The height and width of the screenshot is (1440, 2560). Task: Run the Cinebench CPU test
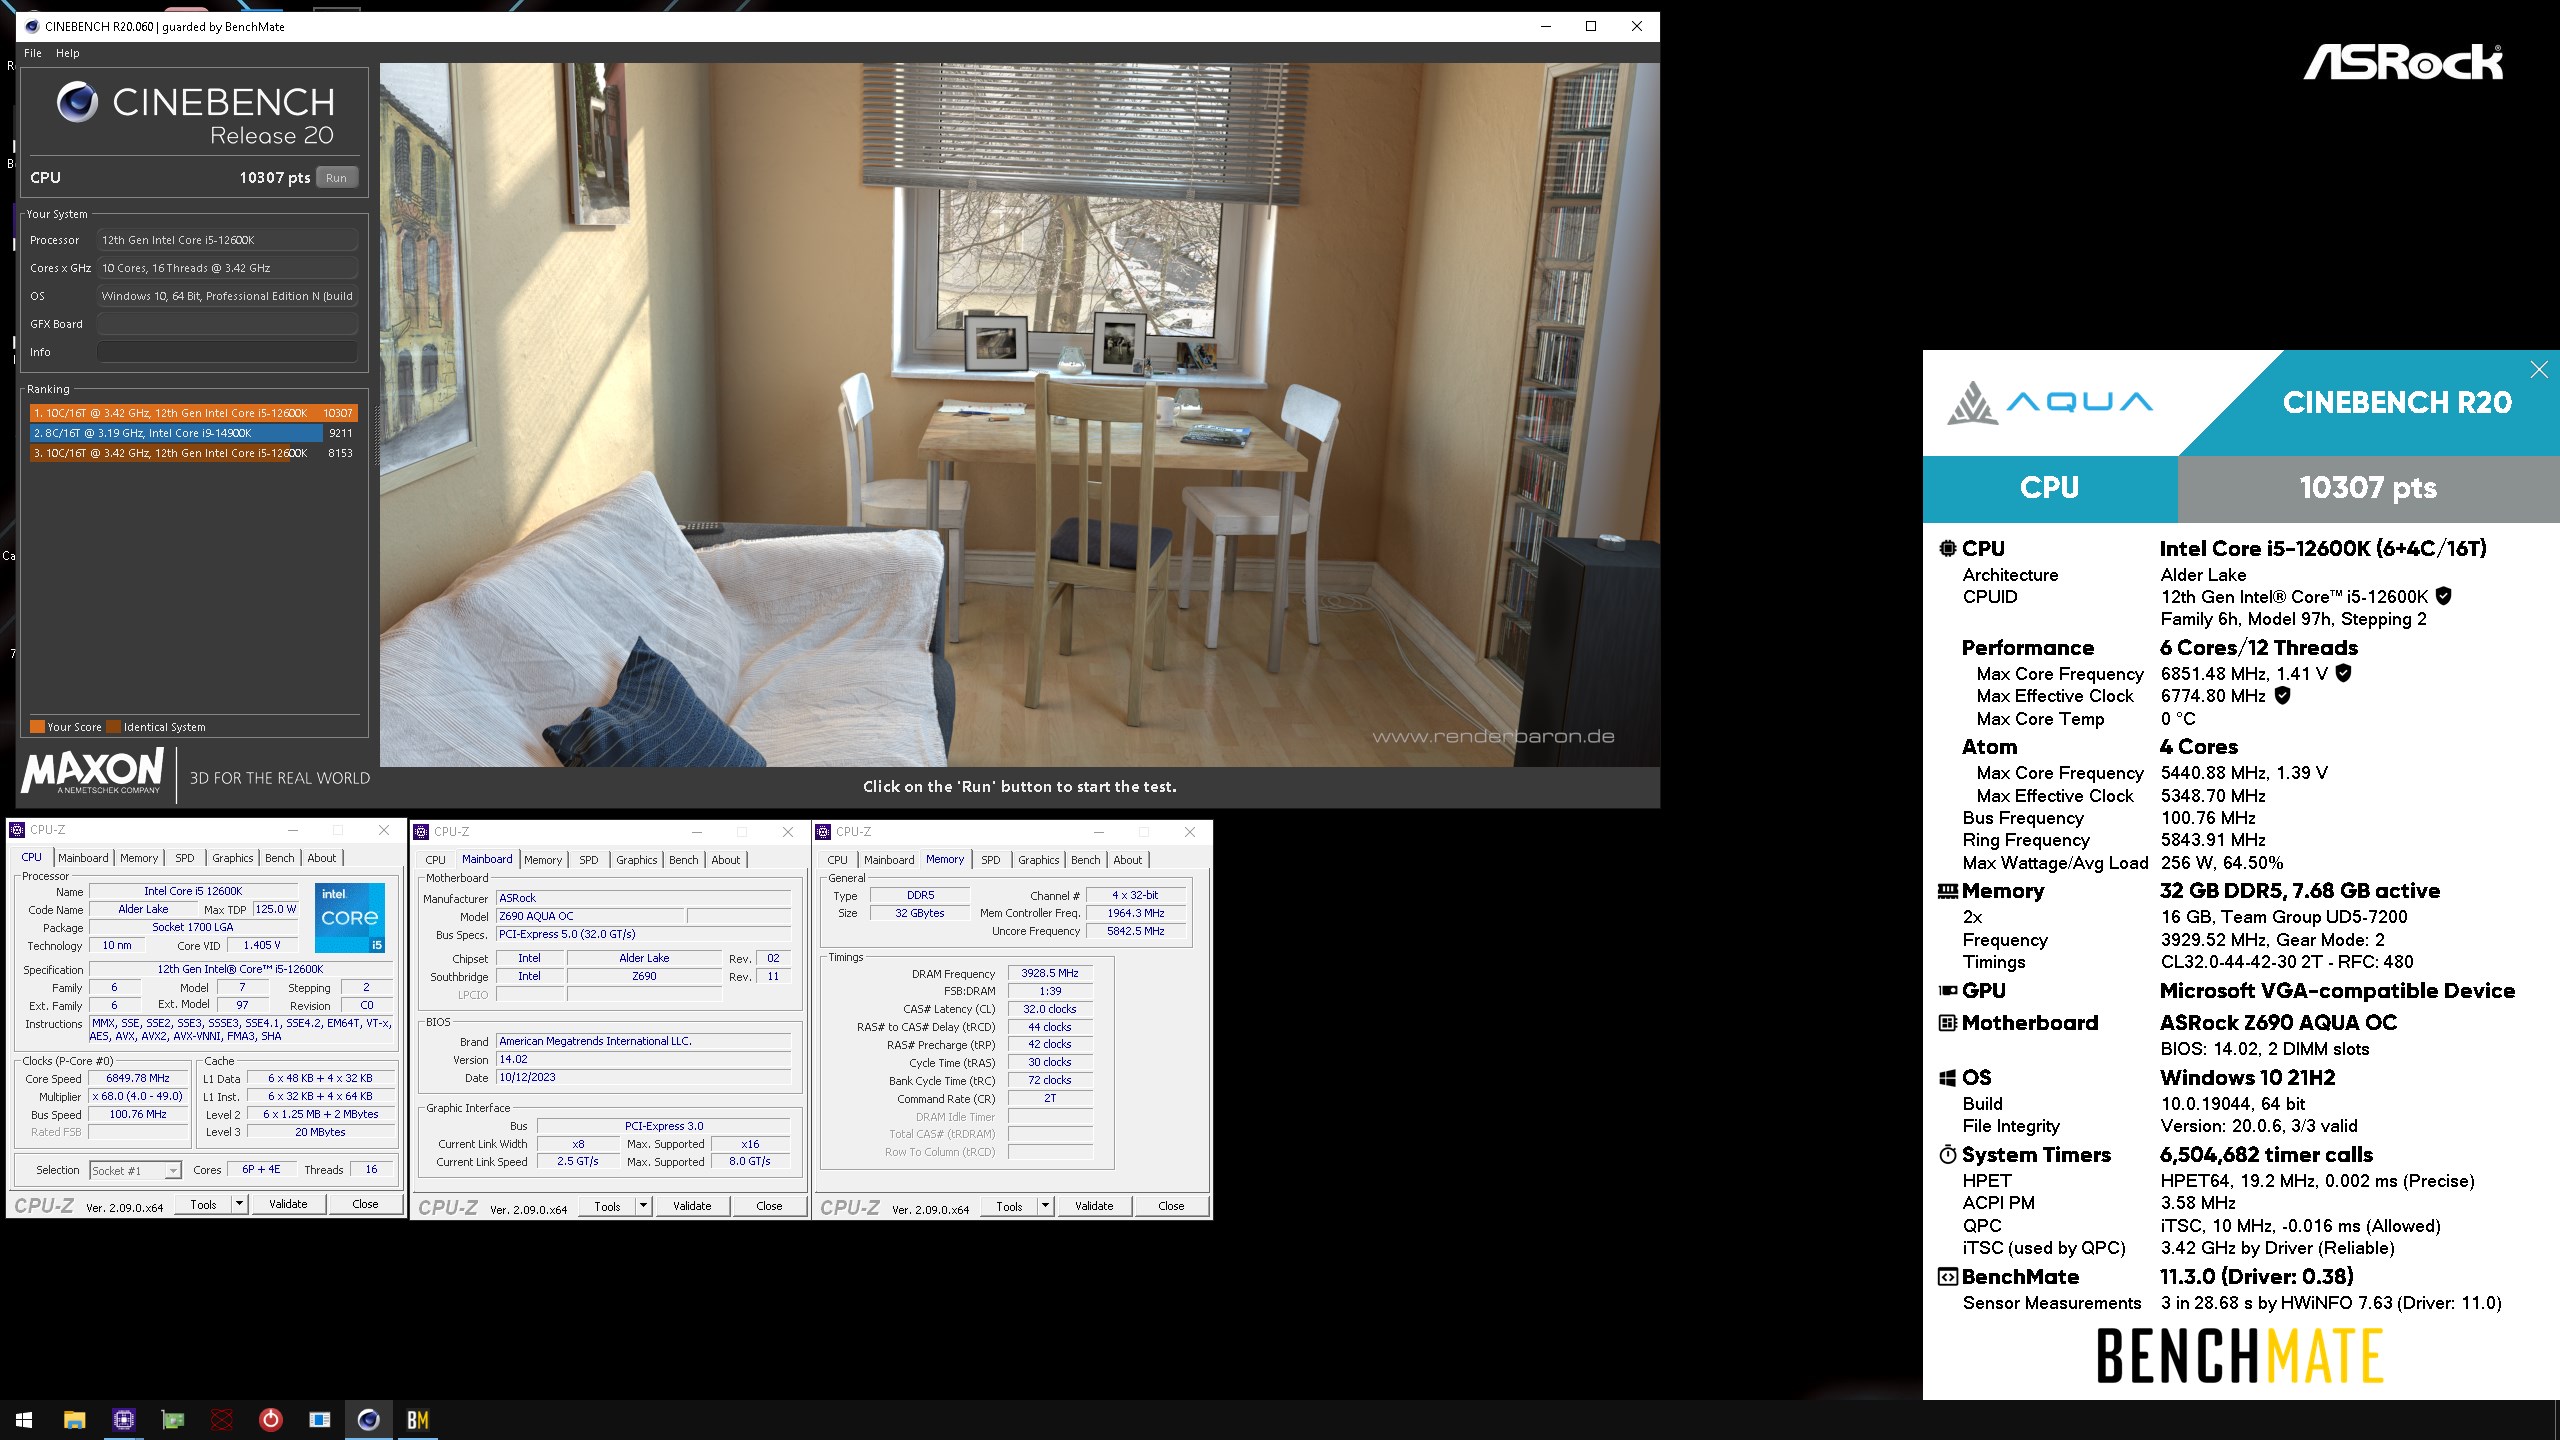[x=336, y=178]
